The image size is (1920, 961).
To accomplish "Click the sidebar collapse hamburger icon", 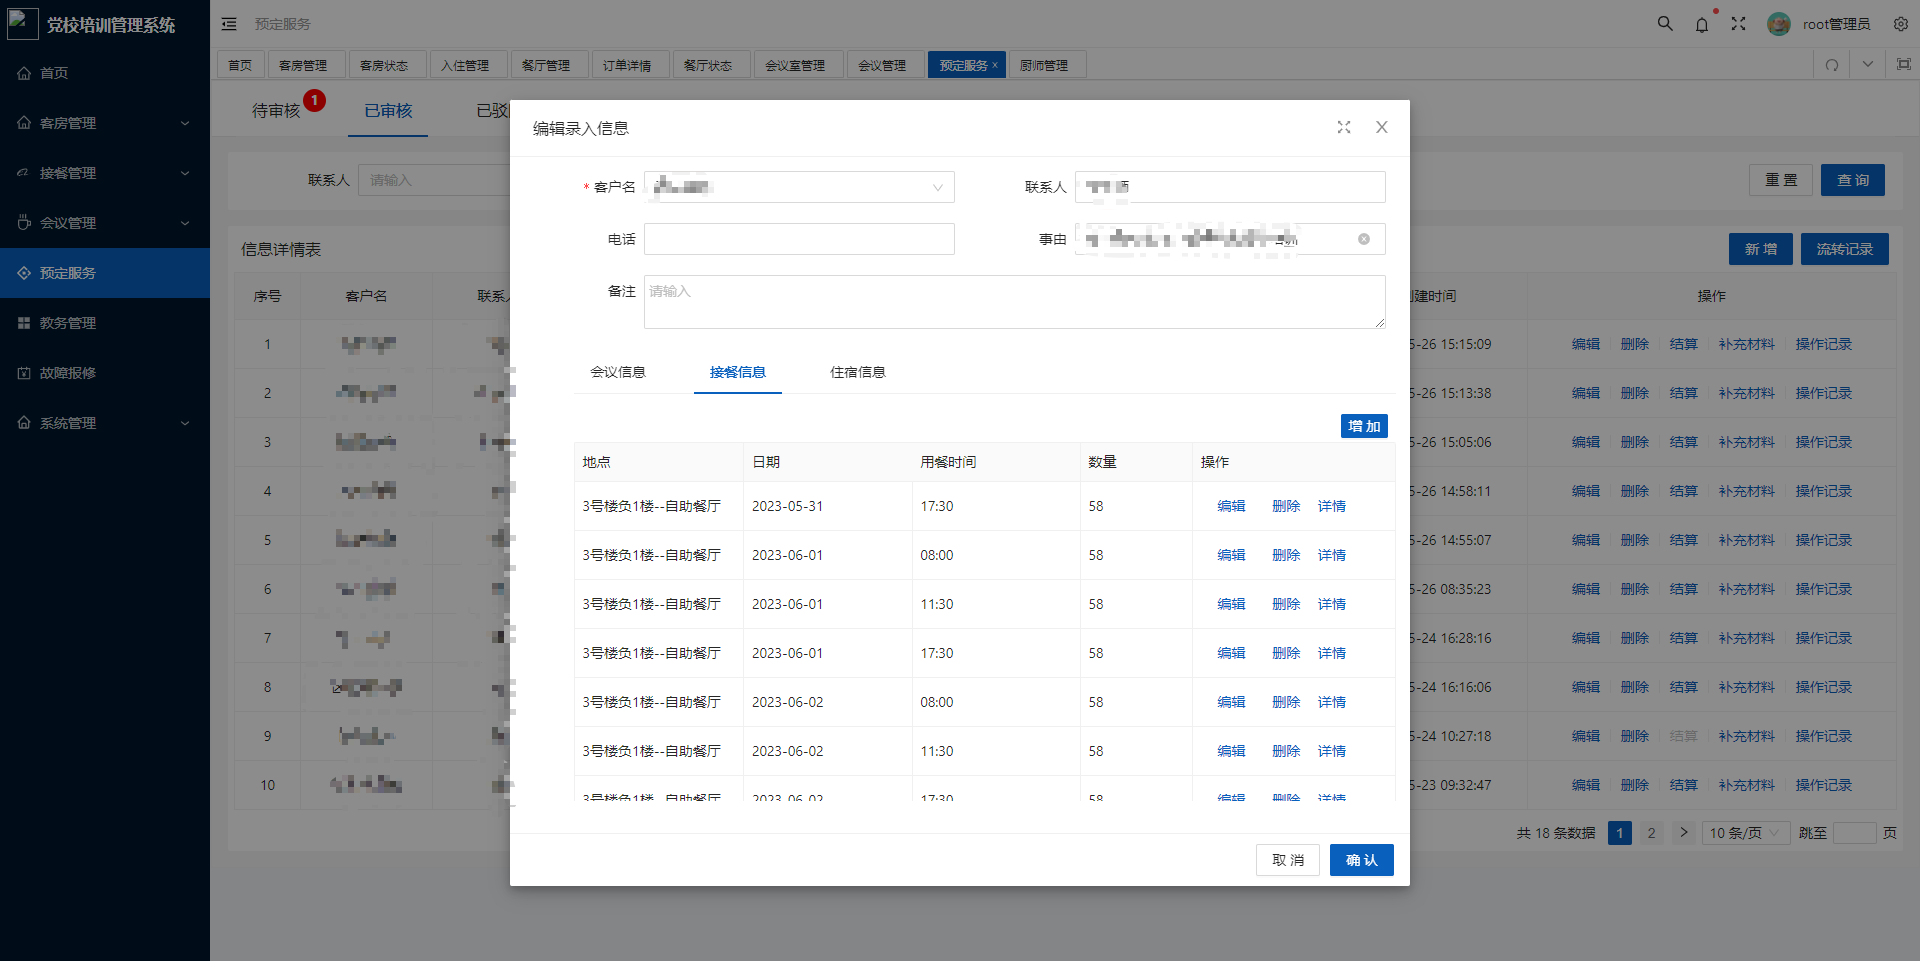I will pyautogui.click(x=229, y=24).
